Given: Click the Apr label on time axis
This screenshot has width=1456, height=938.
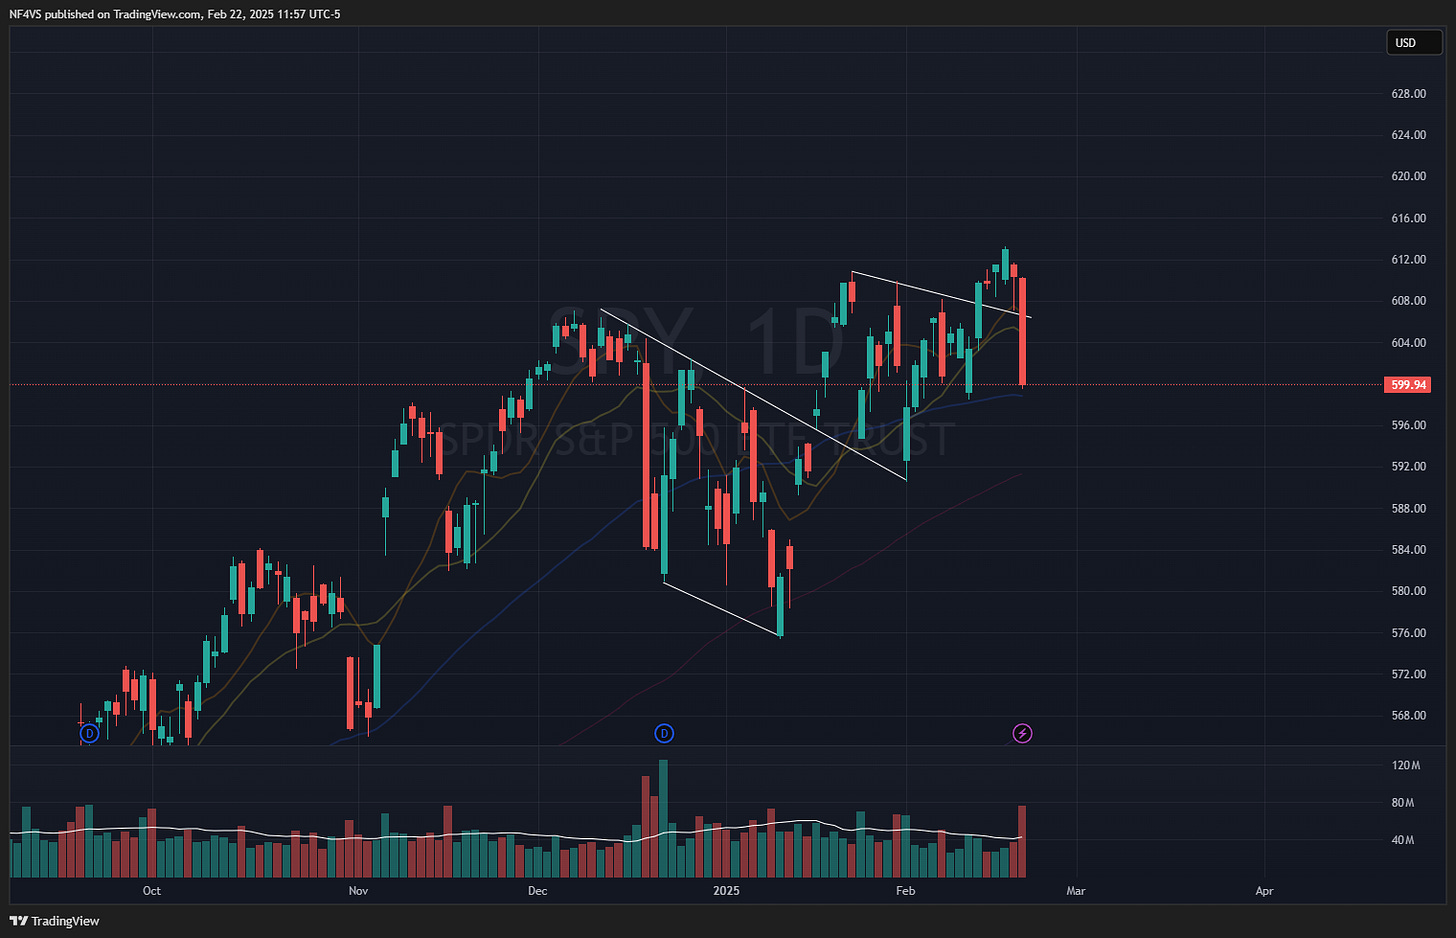Looking at the screenshot, I should click(1264, 891).
